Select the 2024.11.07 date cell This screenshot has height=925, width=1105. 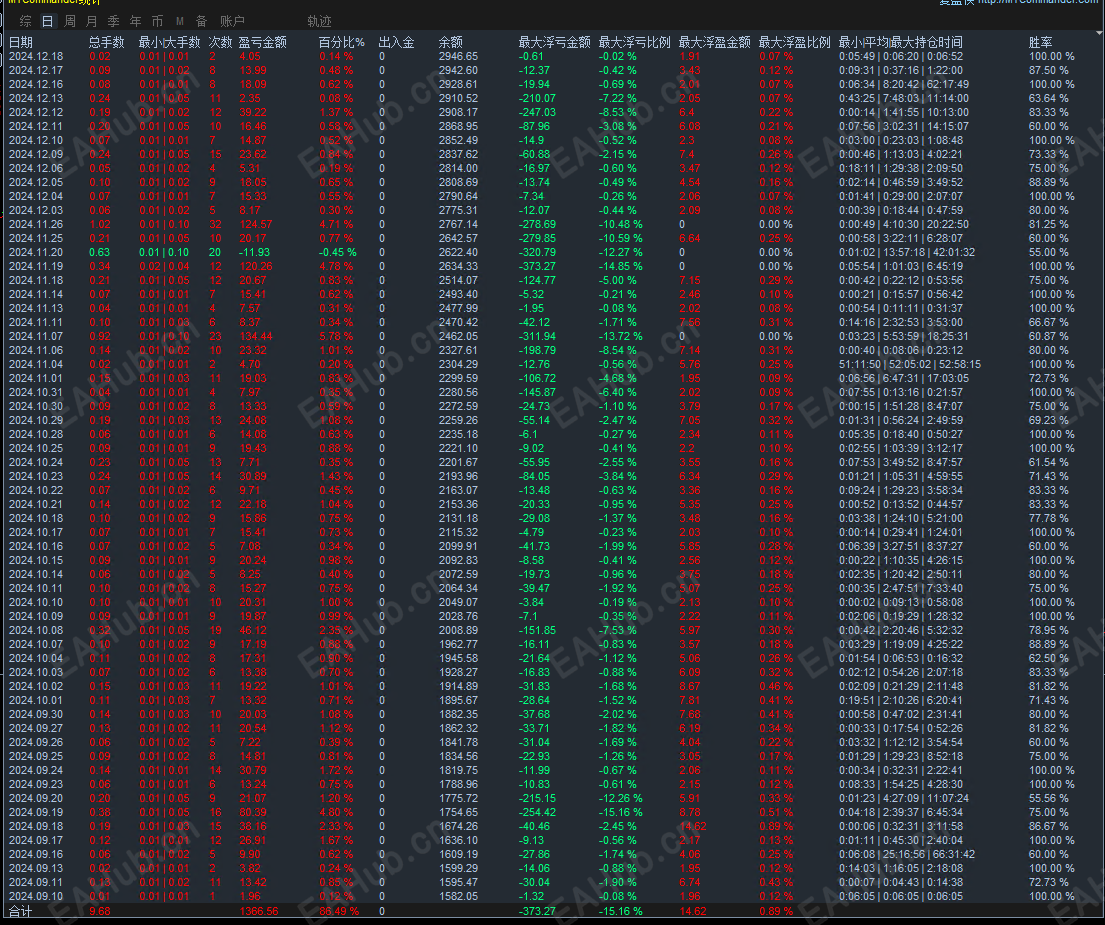[36, 336]
